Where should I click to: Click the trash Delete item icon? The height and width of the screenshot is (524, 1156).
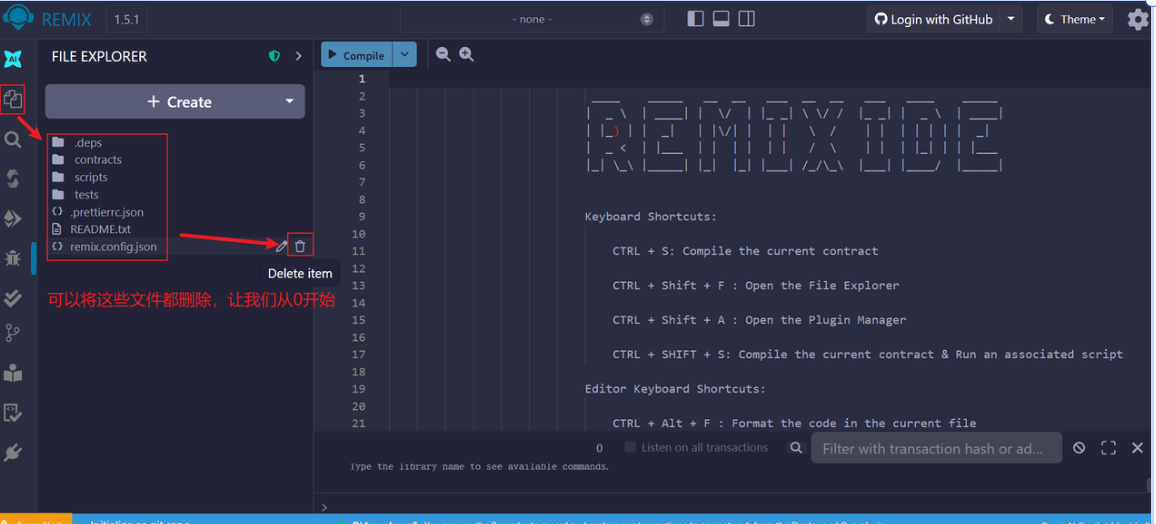click(300, 246)
